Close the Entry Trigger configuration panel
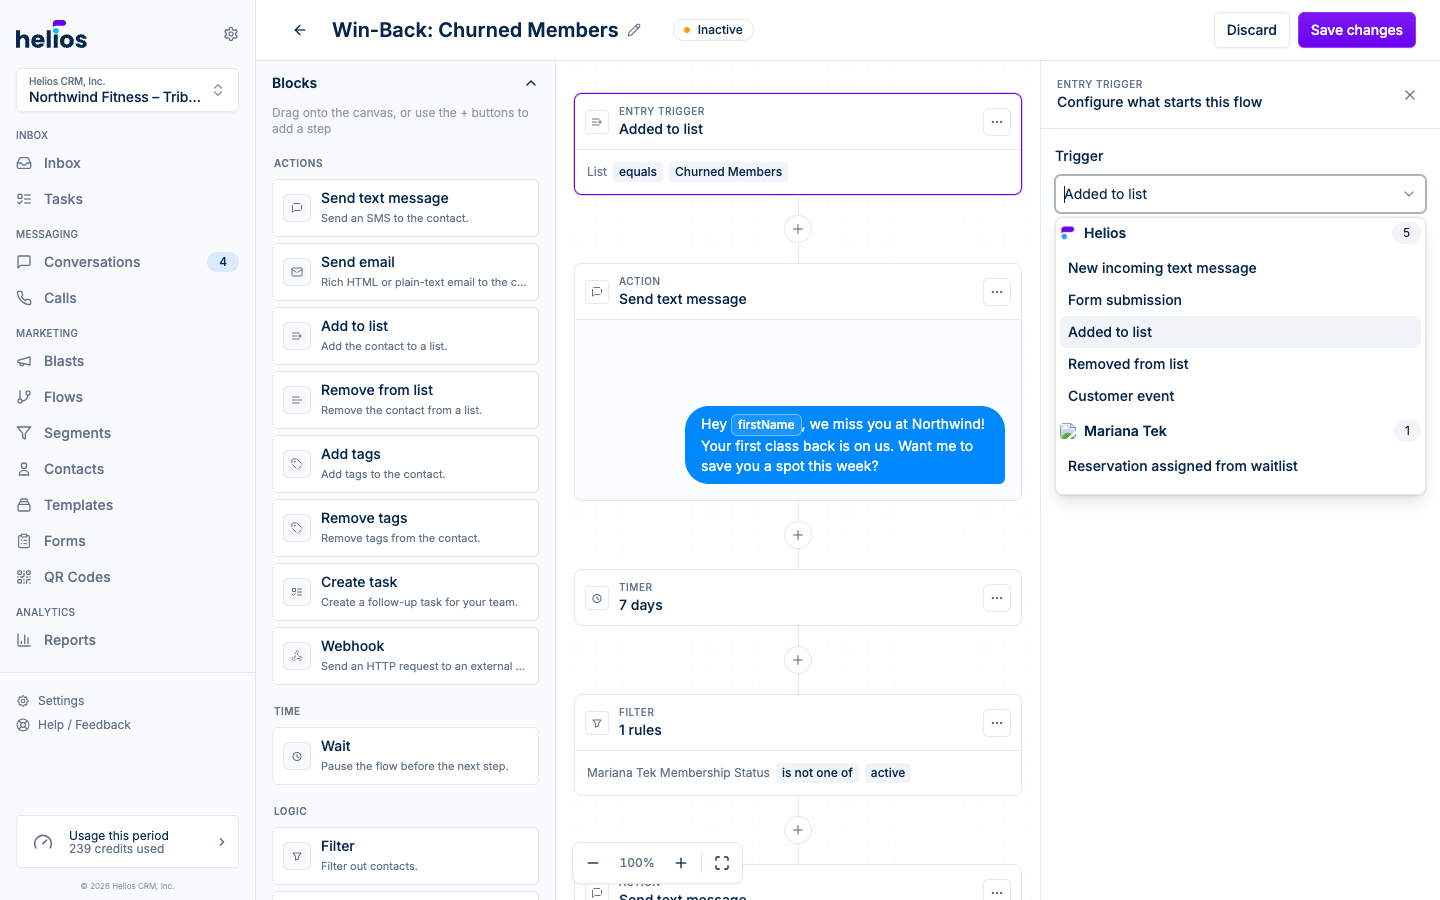This screenshot has height=900, width=1440. pyautogui.click(x=1410, y=95)
